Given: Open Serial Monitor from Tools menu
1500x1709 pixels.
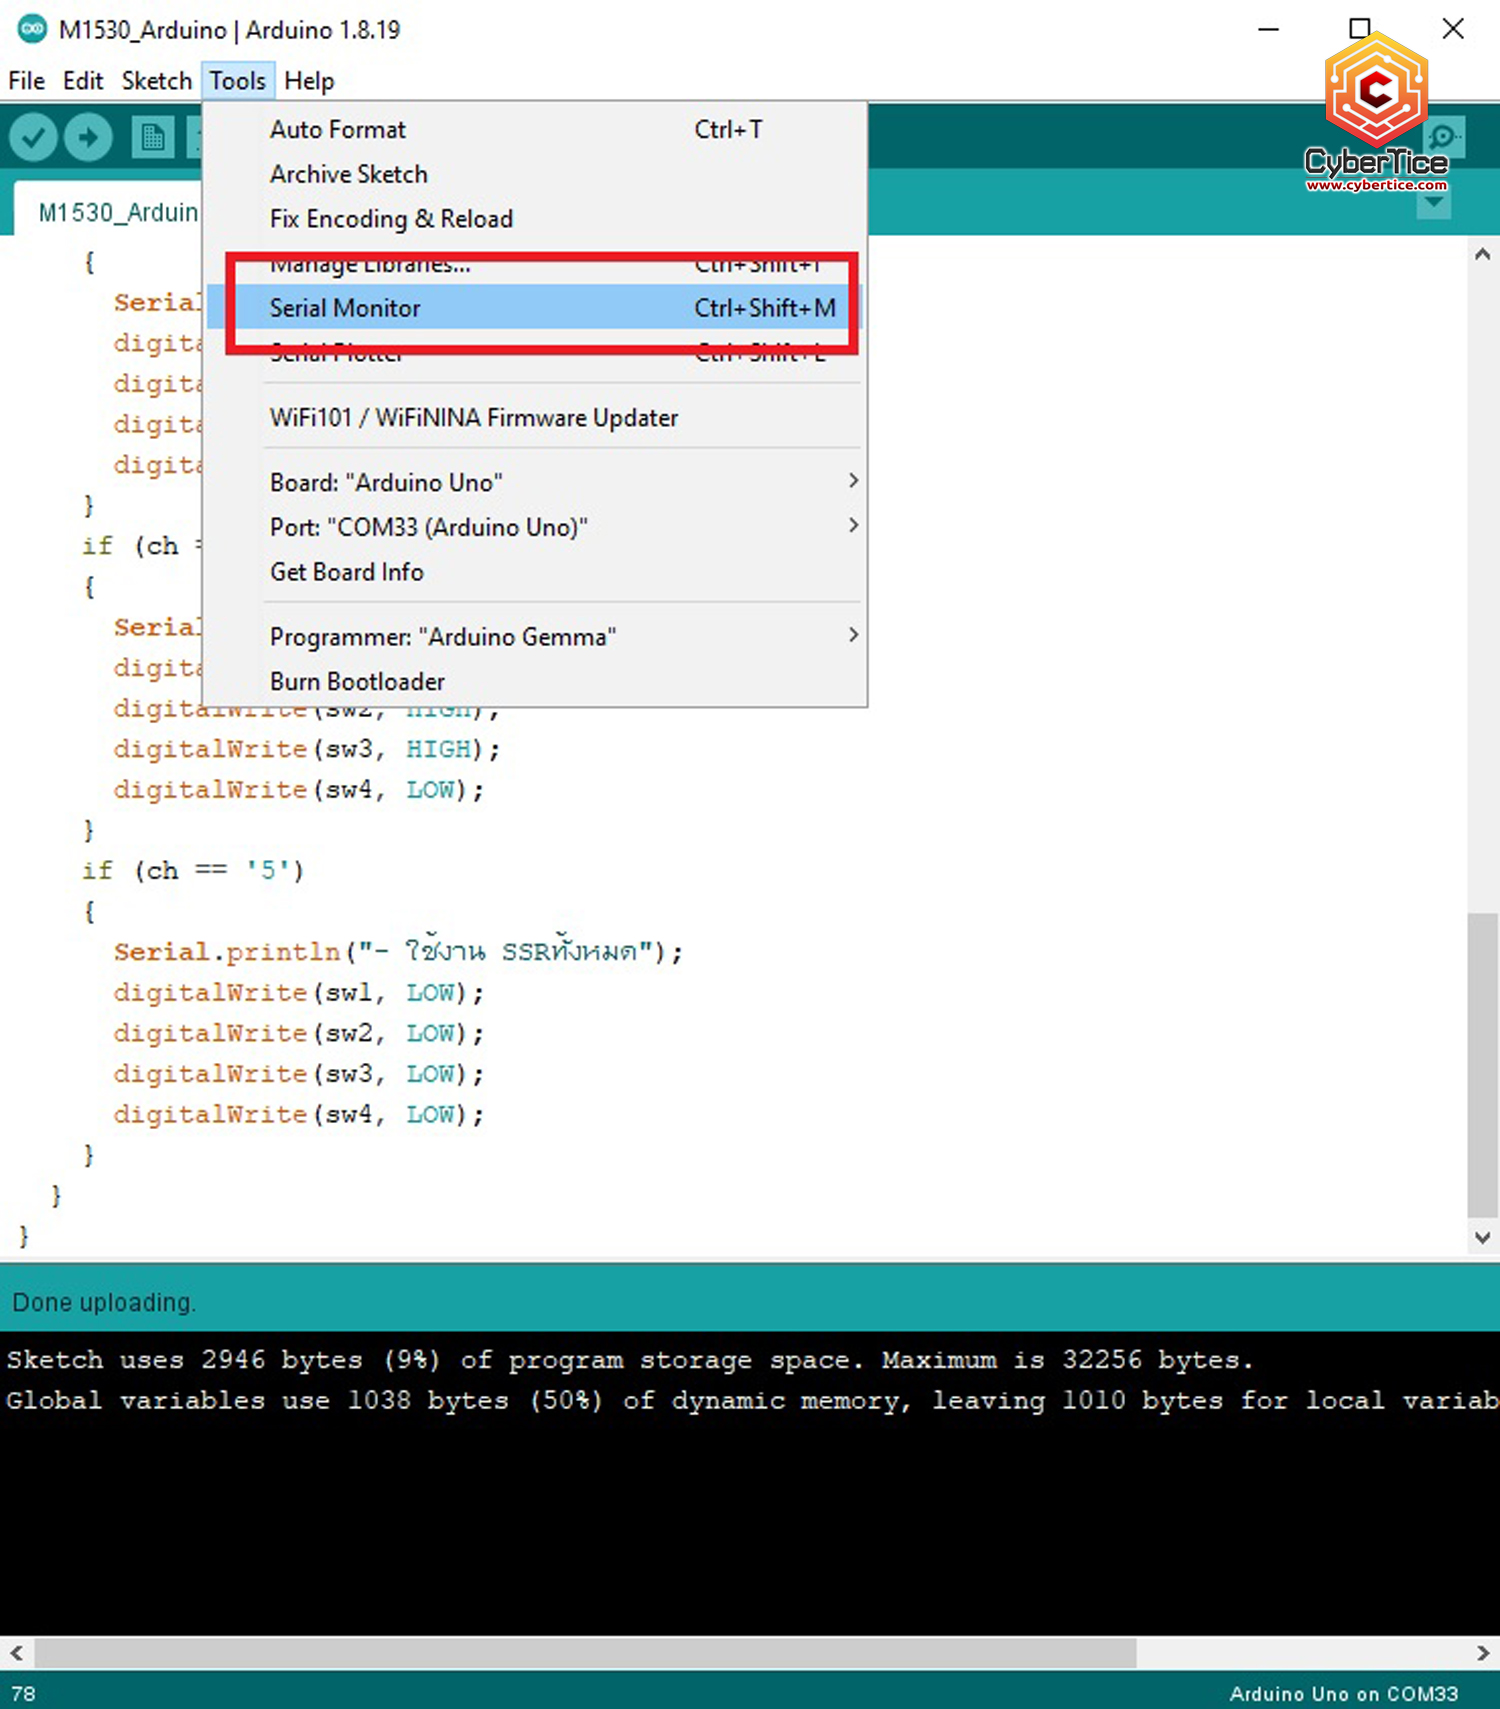Looking at the screenshot, I should tap(536, 308).
